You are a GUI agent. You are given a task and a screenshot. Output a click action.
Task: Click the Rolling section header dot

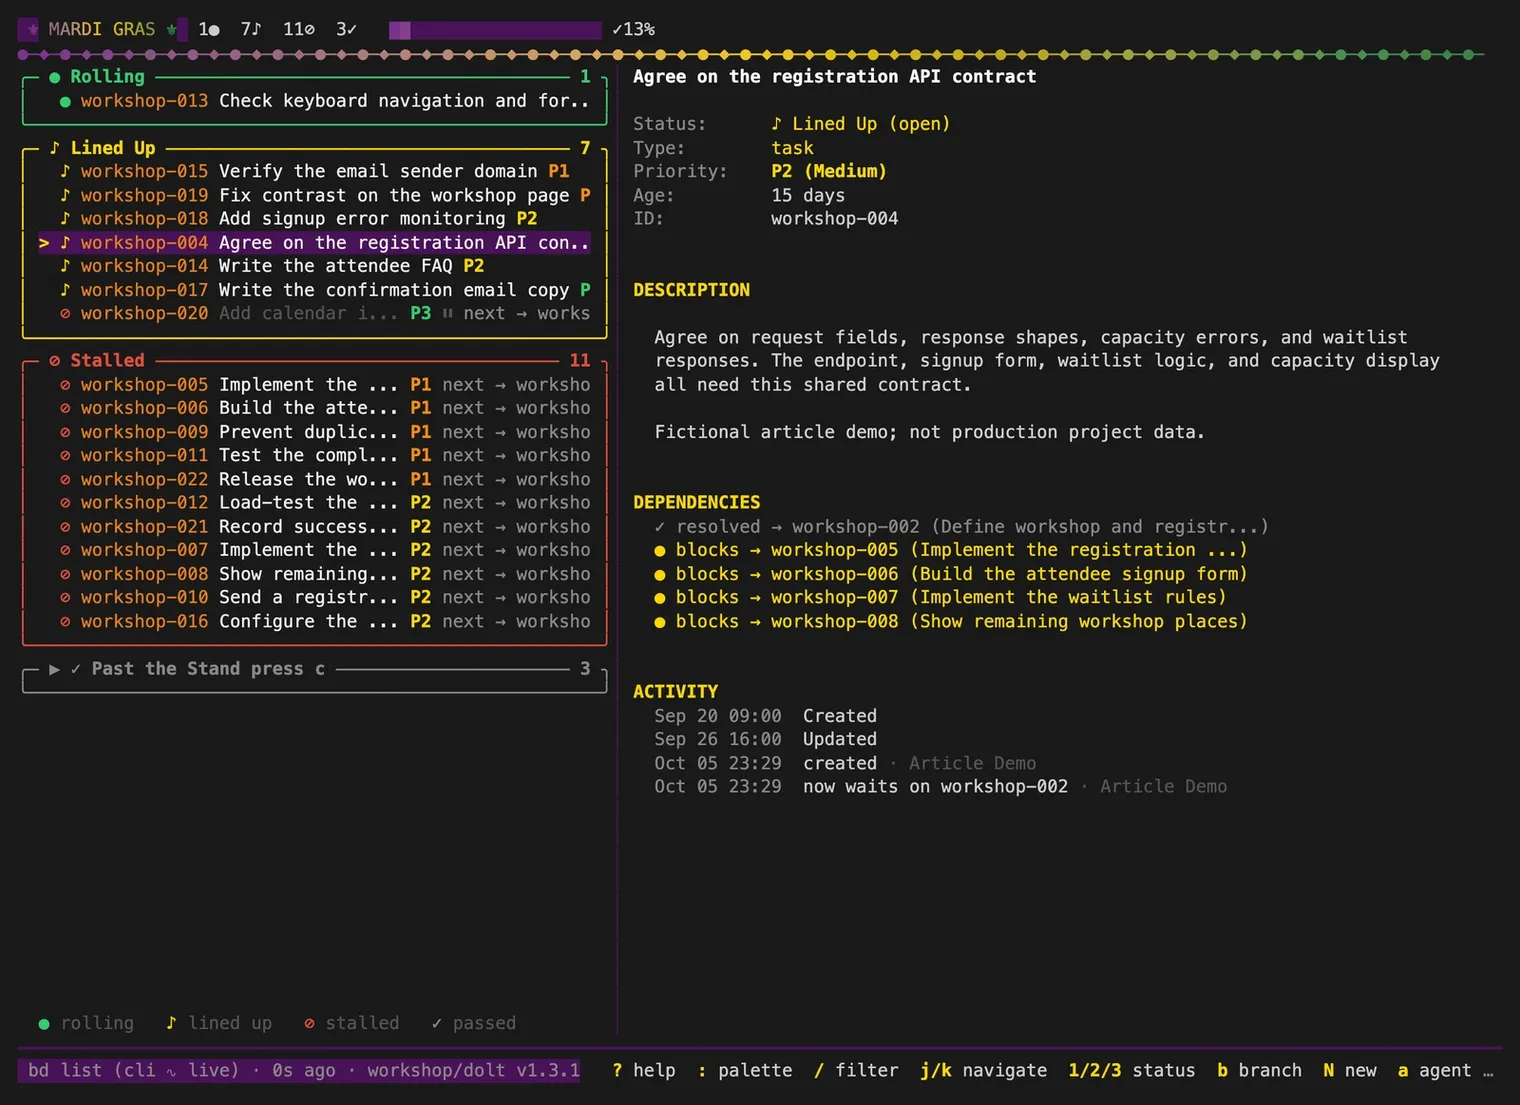[55, 77]
